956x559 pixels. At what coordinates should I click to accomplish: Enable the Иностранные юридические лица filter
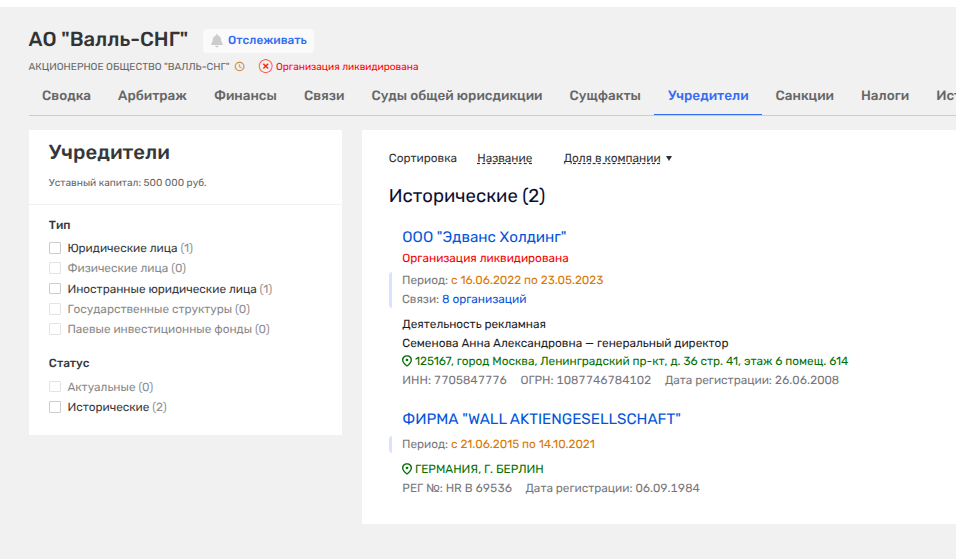coord(55,289)
